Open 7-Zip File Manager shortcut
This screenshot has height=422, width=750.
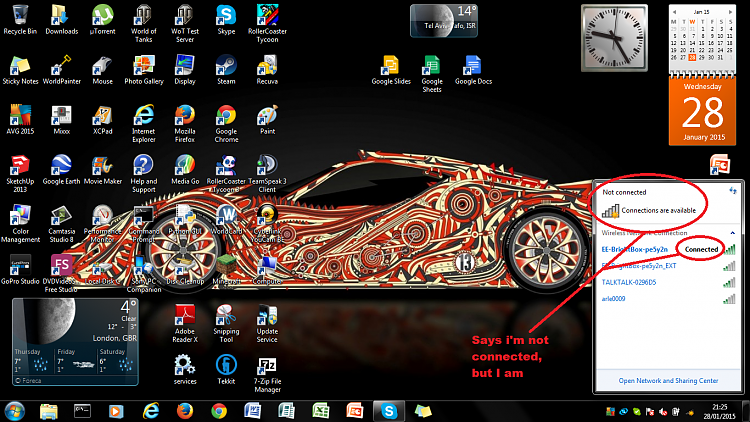pyautogui.click(x=267, y=373)
